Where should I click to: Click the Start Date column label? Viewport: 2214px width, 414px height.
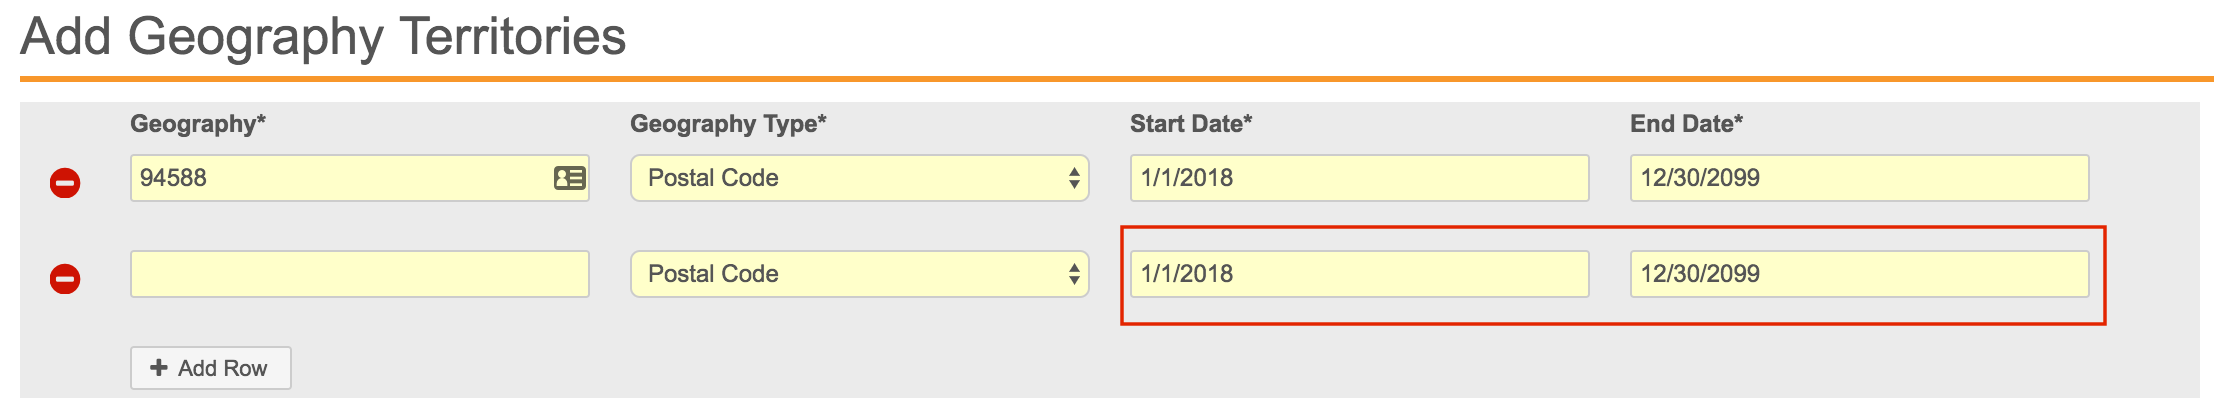point(1190,124)
